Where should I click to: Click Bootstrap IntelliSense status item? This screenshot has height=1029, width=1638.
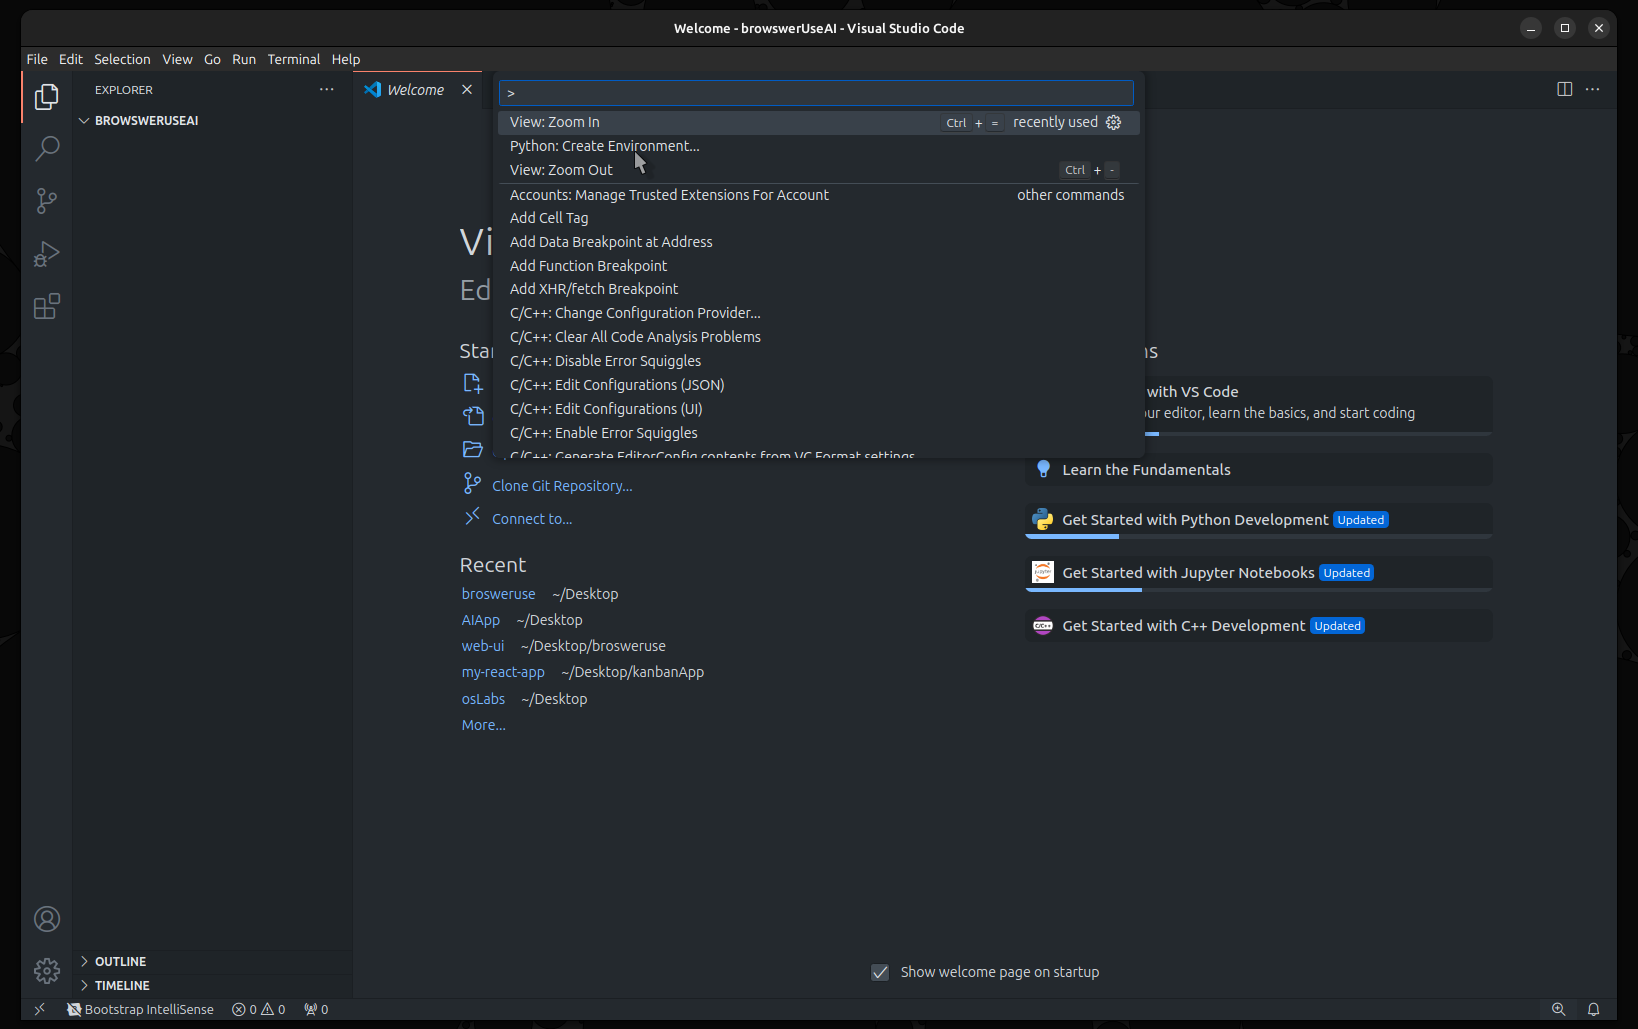(141, 1009)
